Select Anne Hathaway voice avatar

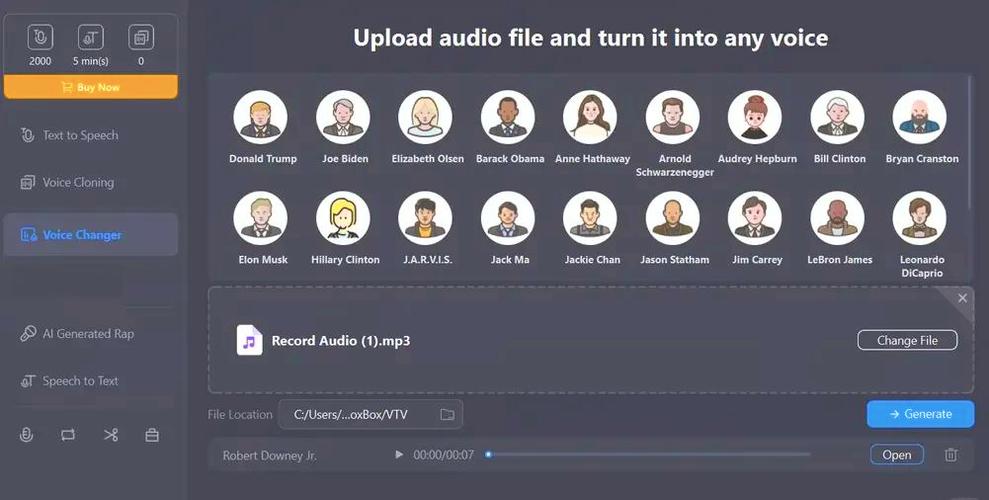(x=590, y=117)
